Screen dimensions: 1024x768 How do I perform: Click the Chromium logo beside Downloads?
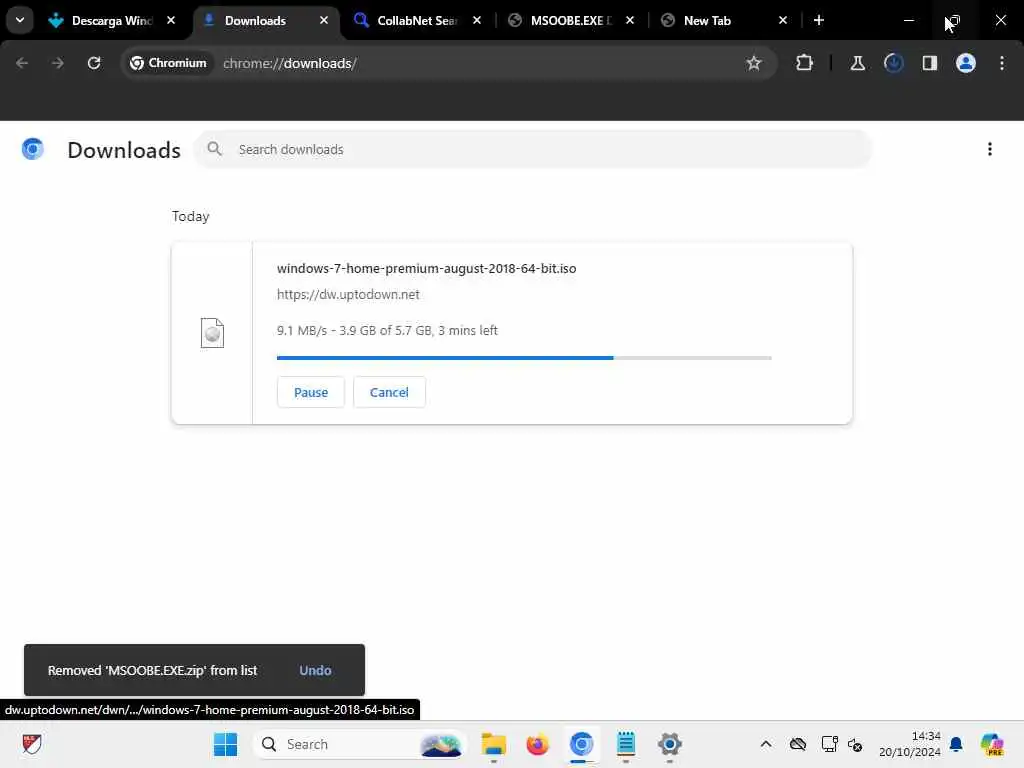pyautogui.click(x=33, y=149)
